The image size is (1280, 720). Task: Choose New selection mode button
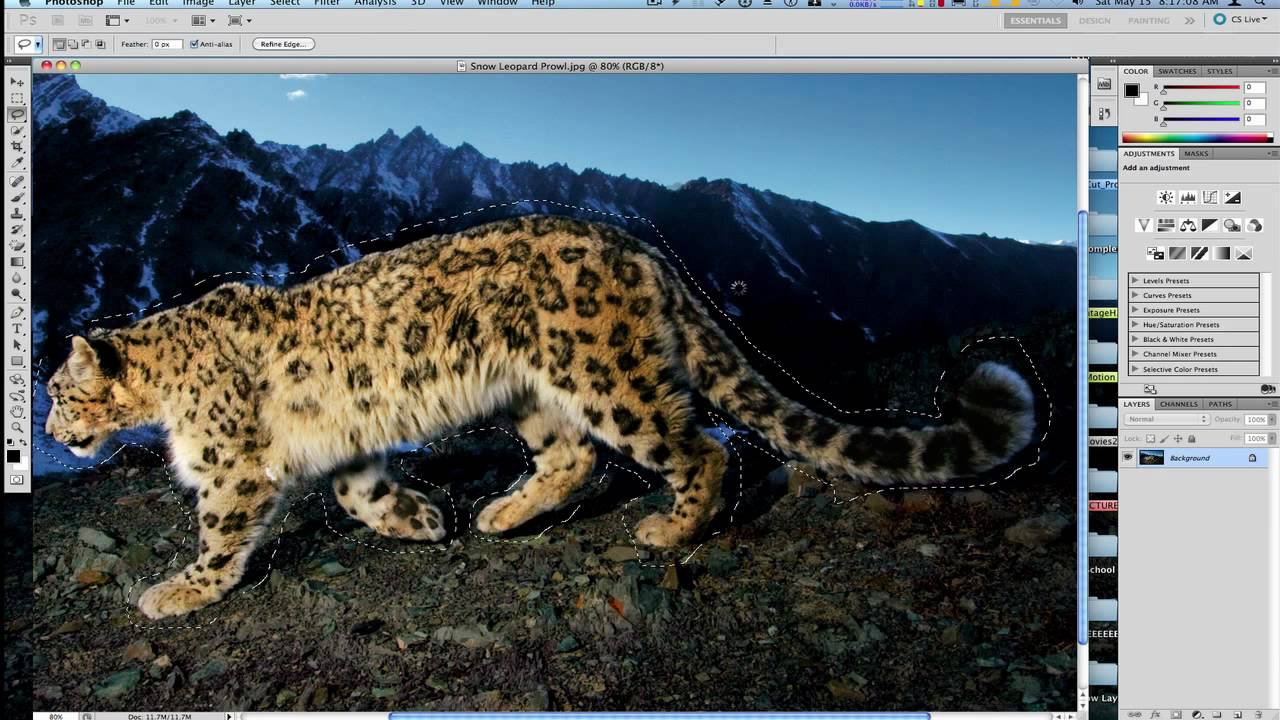[60, 44]
